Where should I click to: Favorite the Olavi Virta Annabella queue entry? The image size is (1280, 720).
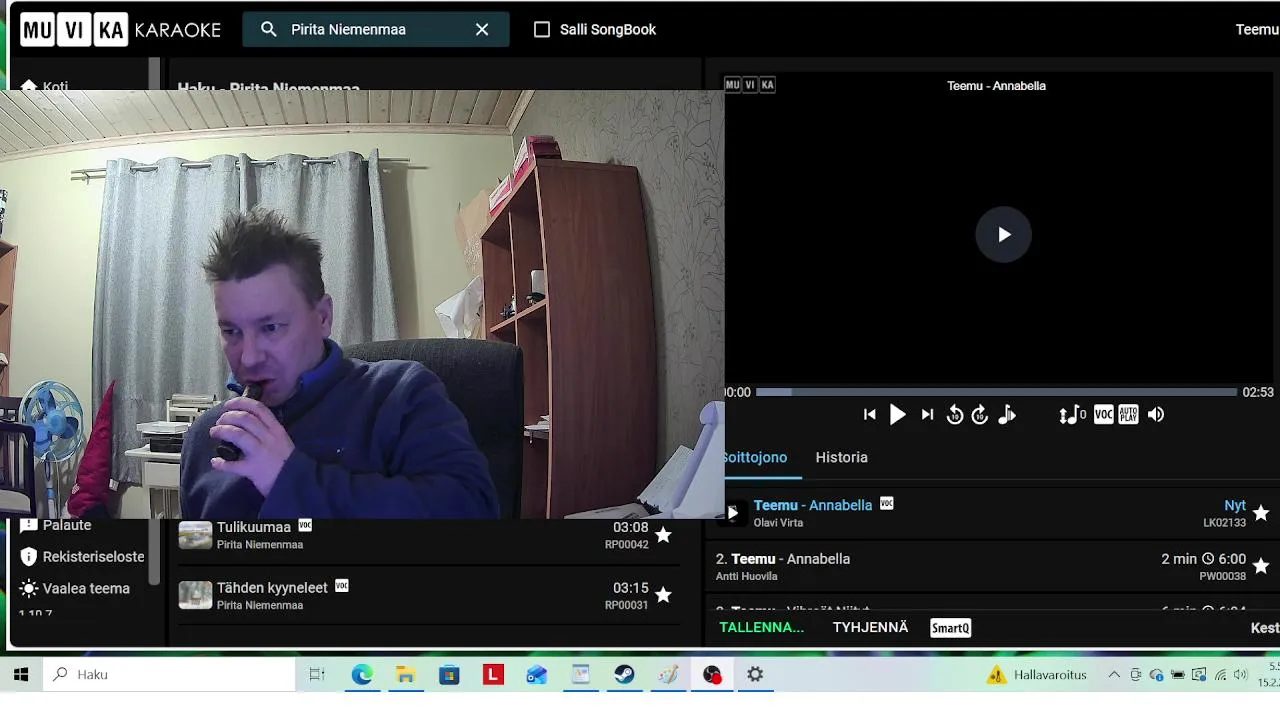coord(1260,513)
